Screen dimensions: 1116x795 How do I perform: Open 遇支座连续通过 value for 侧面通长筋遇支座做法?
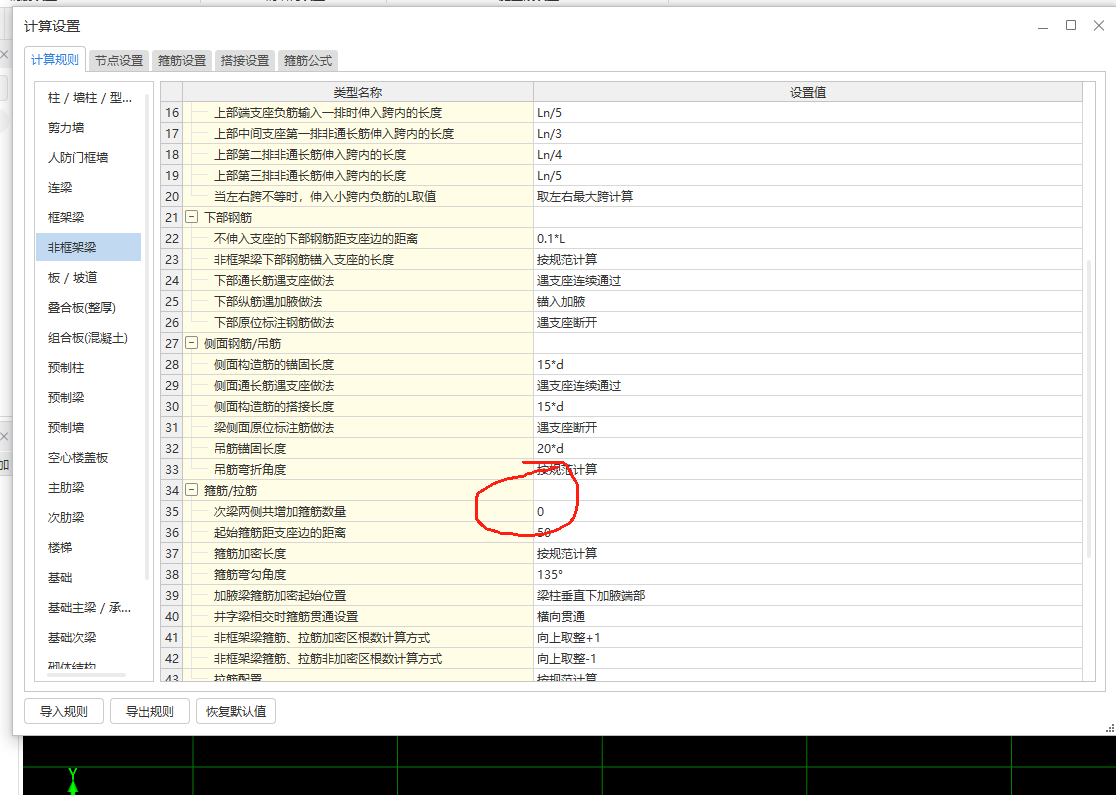tap(808, 385)
